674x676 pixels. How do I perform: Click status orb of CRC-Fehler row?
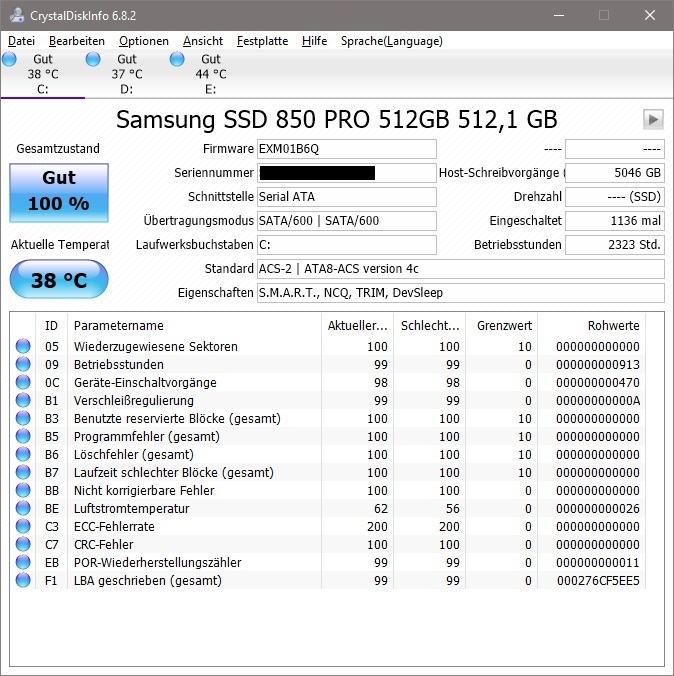click(x=23, y=545)
